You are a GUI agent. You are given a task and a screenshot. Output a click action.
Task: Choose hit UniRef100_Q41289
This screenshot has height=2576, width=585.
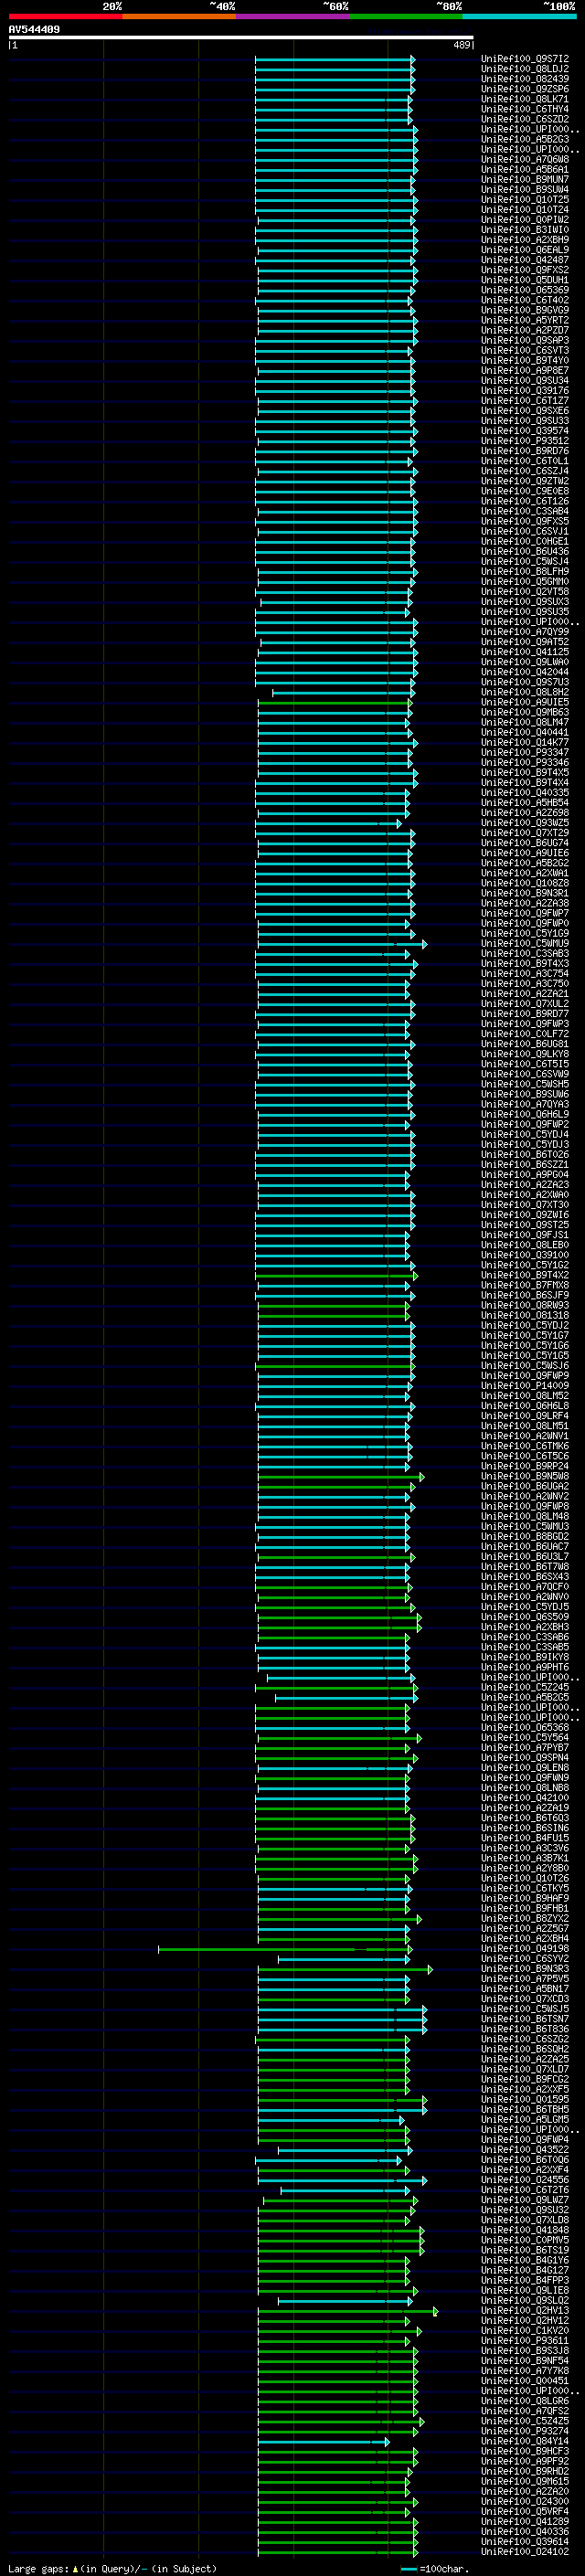click(x=525, y=2521)
